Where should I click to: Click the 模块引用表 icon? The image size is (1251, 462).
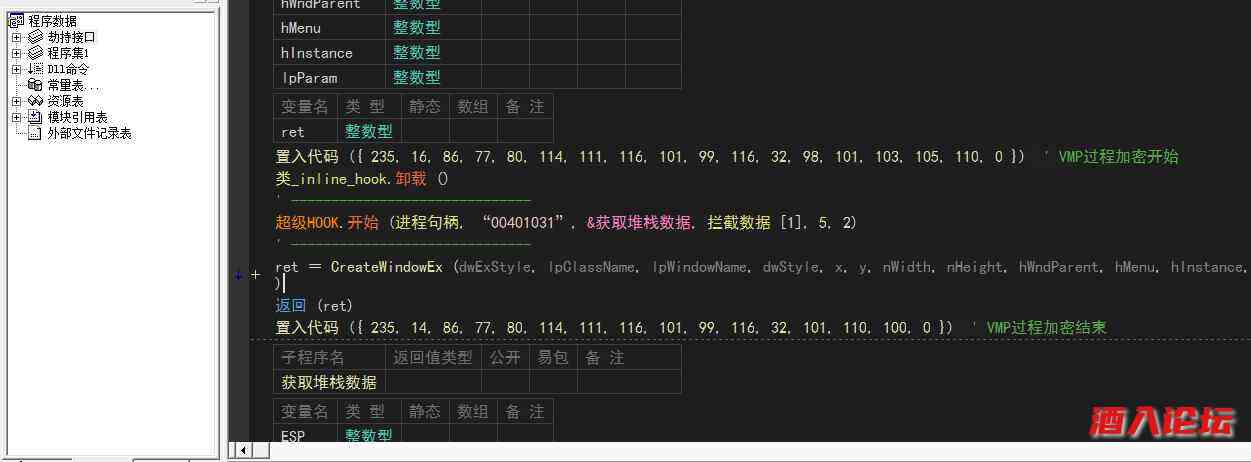[36, 117]
